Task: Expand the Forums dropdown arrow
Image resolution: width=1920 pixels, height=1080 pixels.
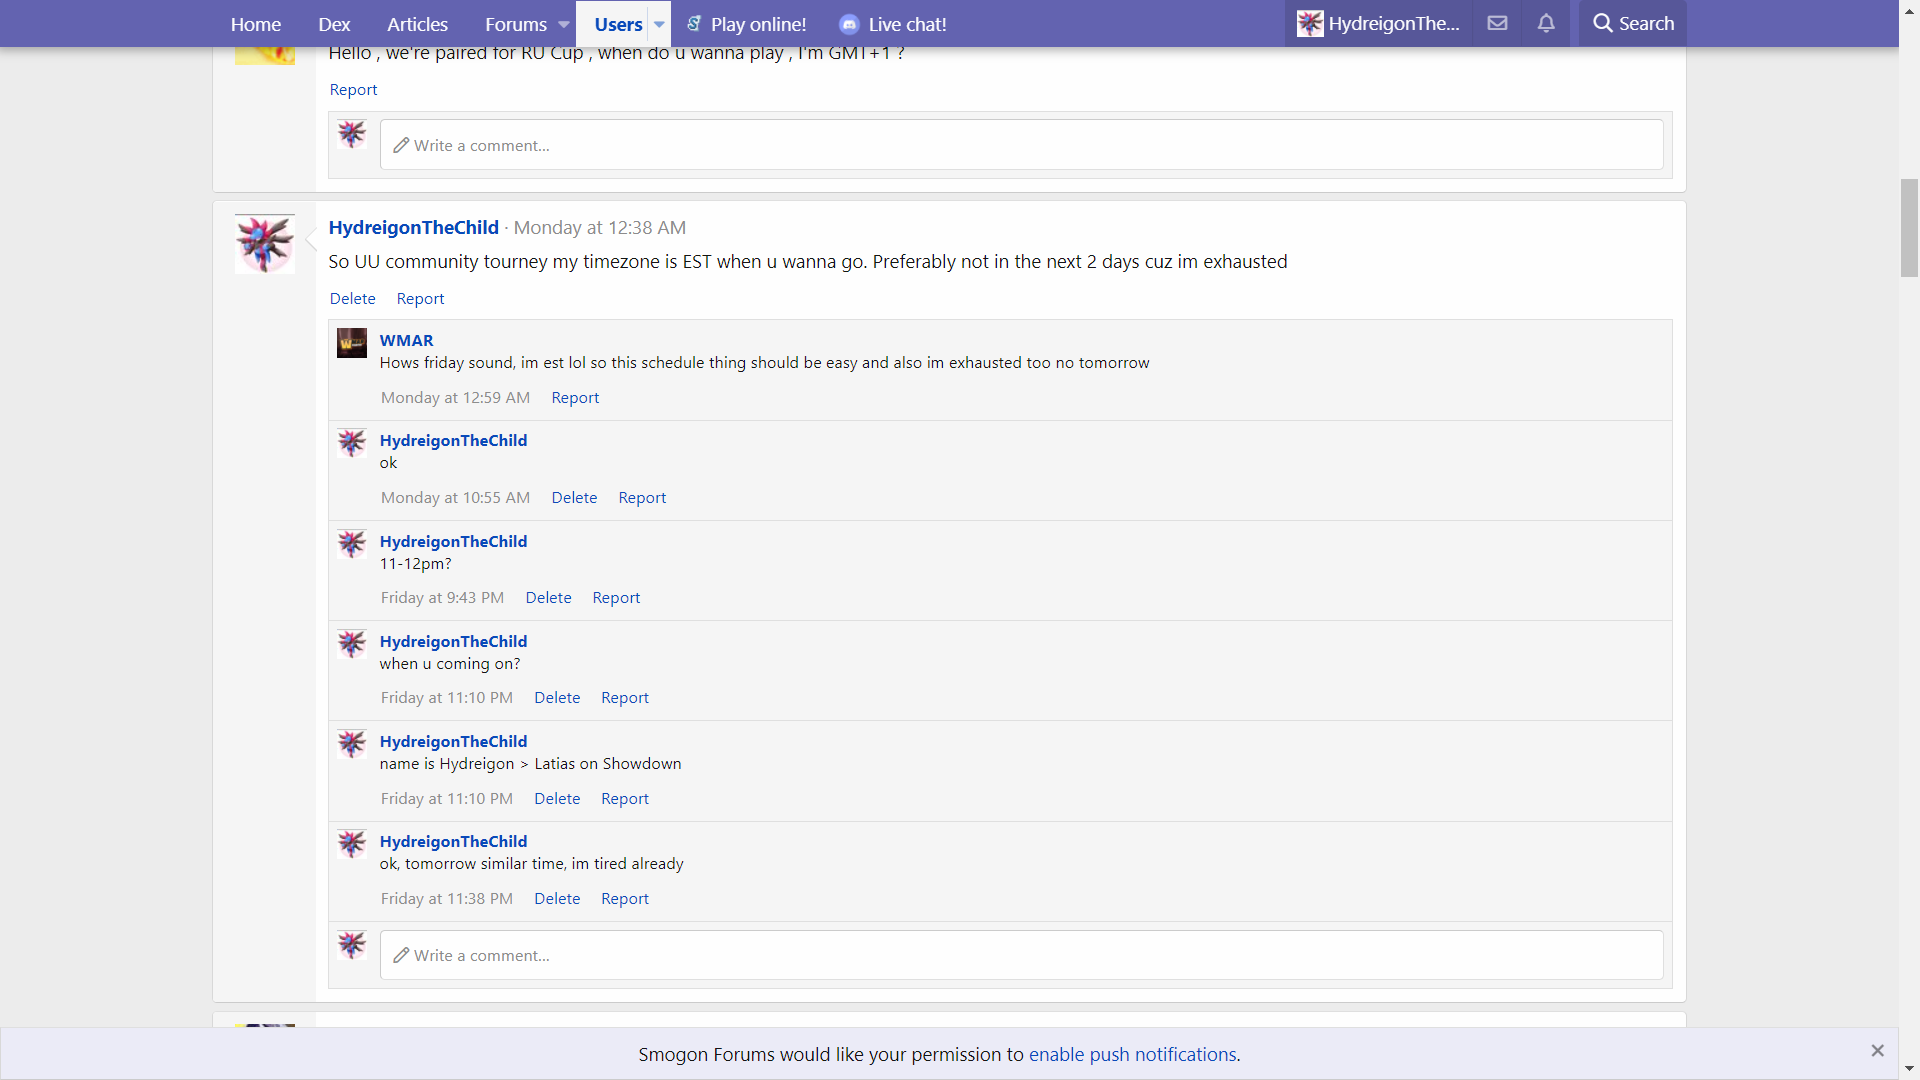Action: (x=564, y=24)
